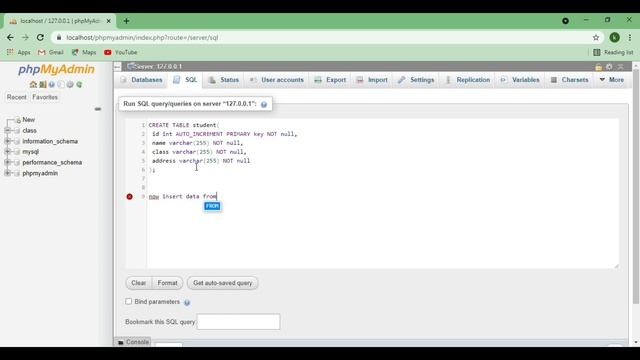Reload navigation panel with green refresh icon
Screen dimensions: 640x360
pos(79,84)
